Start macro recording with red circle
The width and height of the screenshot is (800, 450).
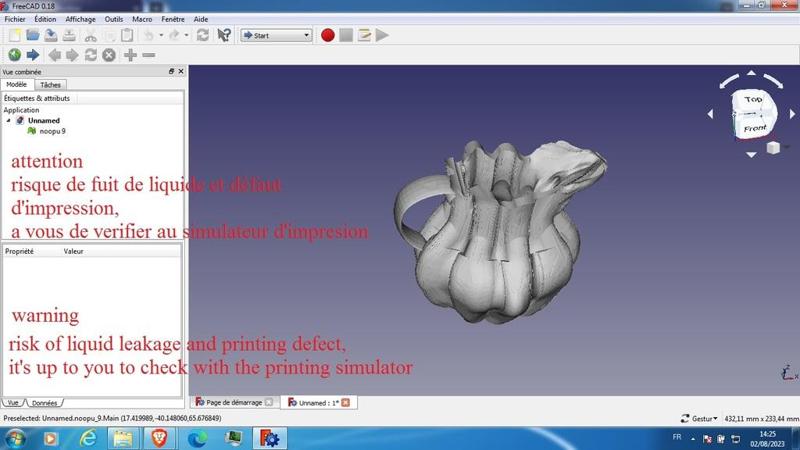[328, 35]
